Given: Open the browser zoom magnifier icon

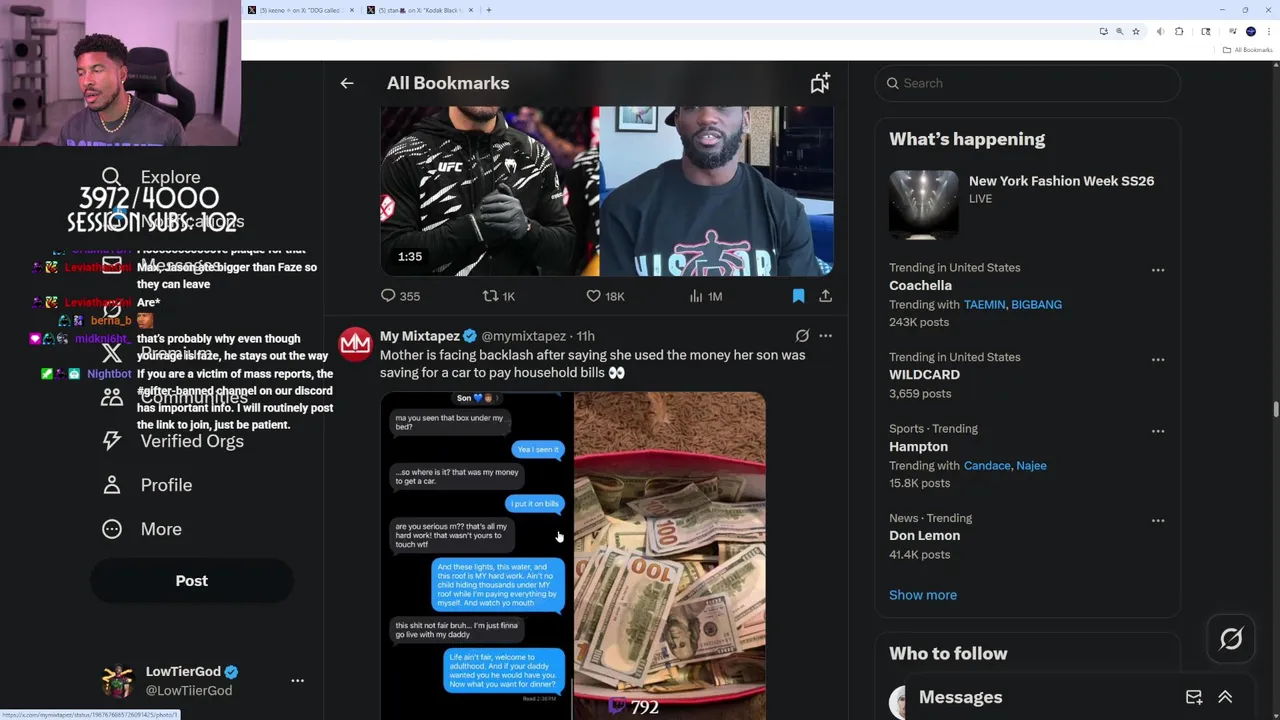Looking at the screenshot, I should pyautogui.click(x=1119, y=32).
